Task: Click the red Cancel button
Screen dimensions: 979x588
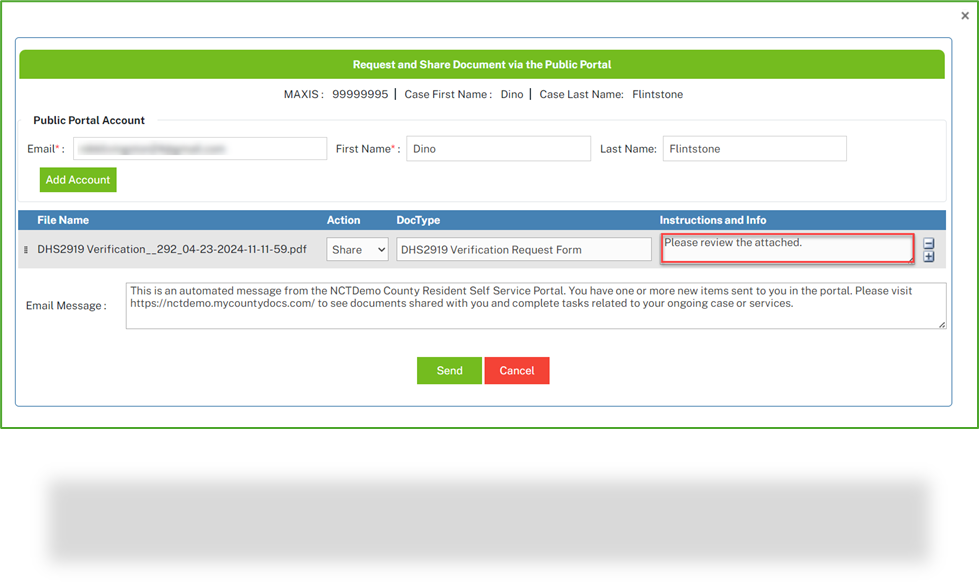Action: 517,370
